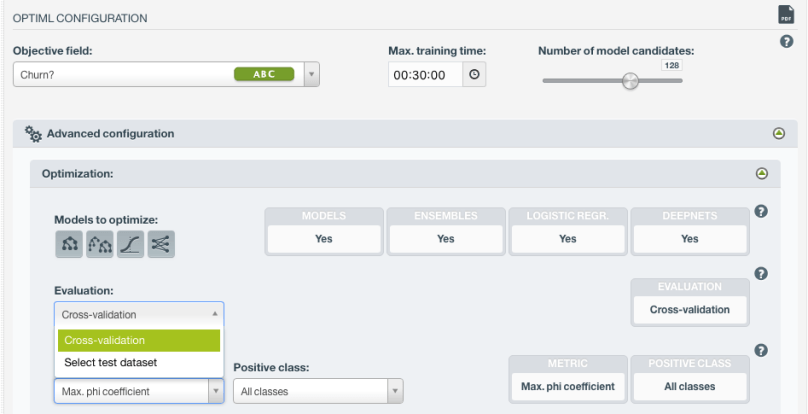Open help for Metric and Positive class

[761, 351]
